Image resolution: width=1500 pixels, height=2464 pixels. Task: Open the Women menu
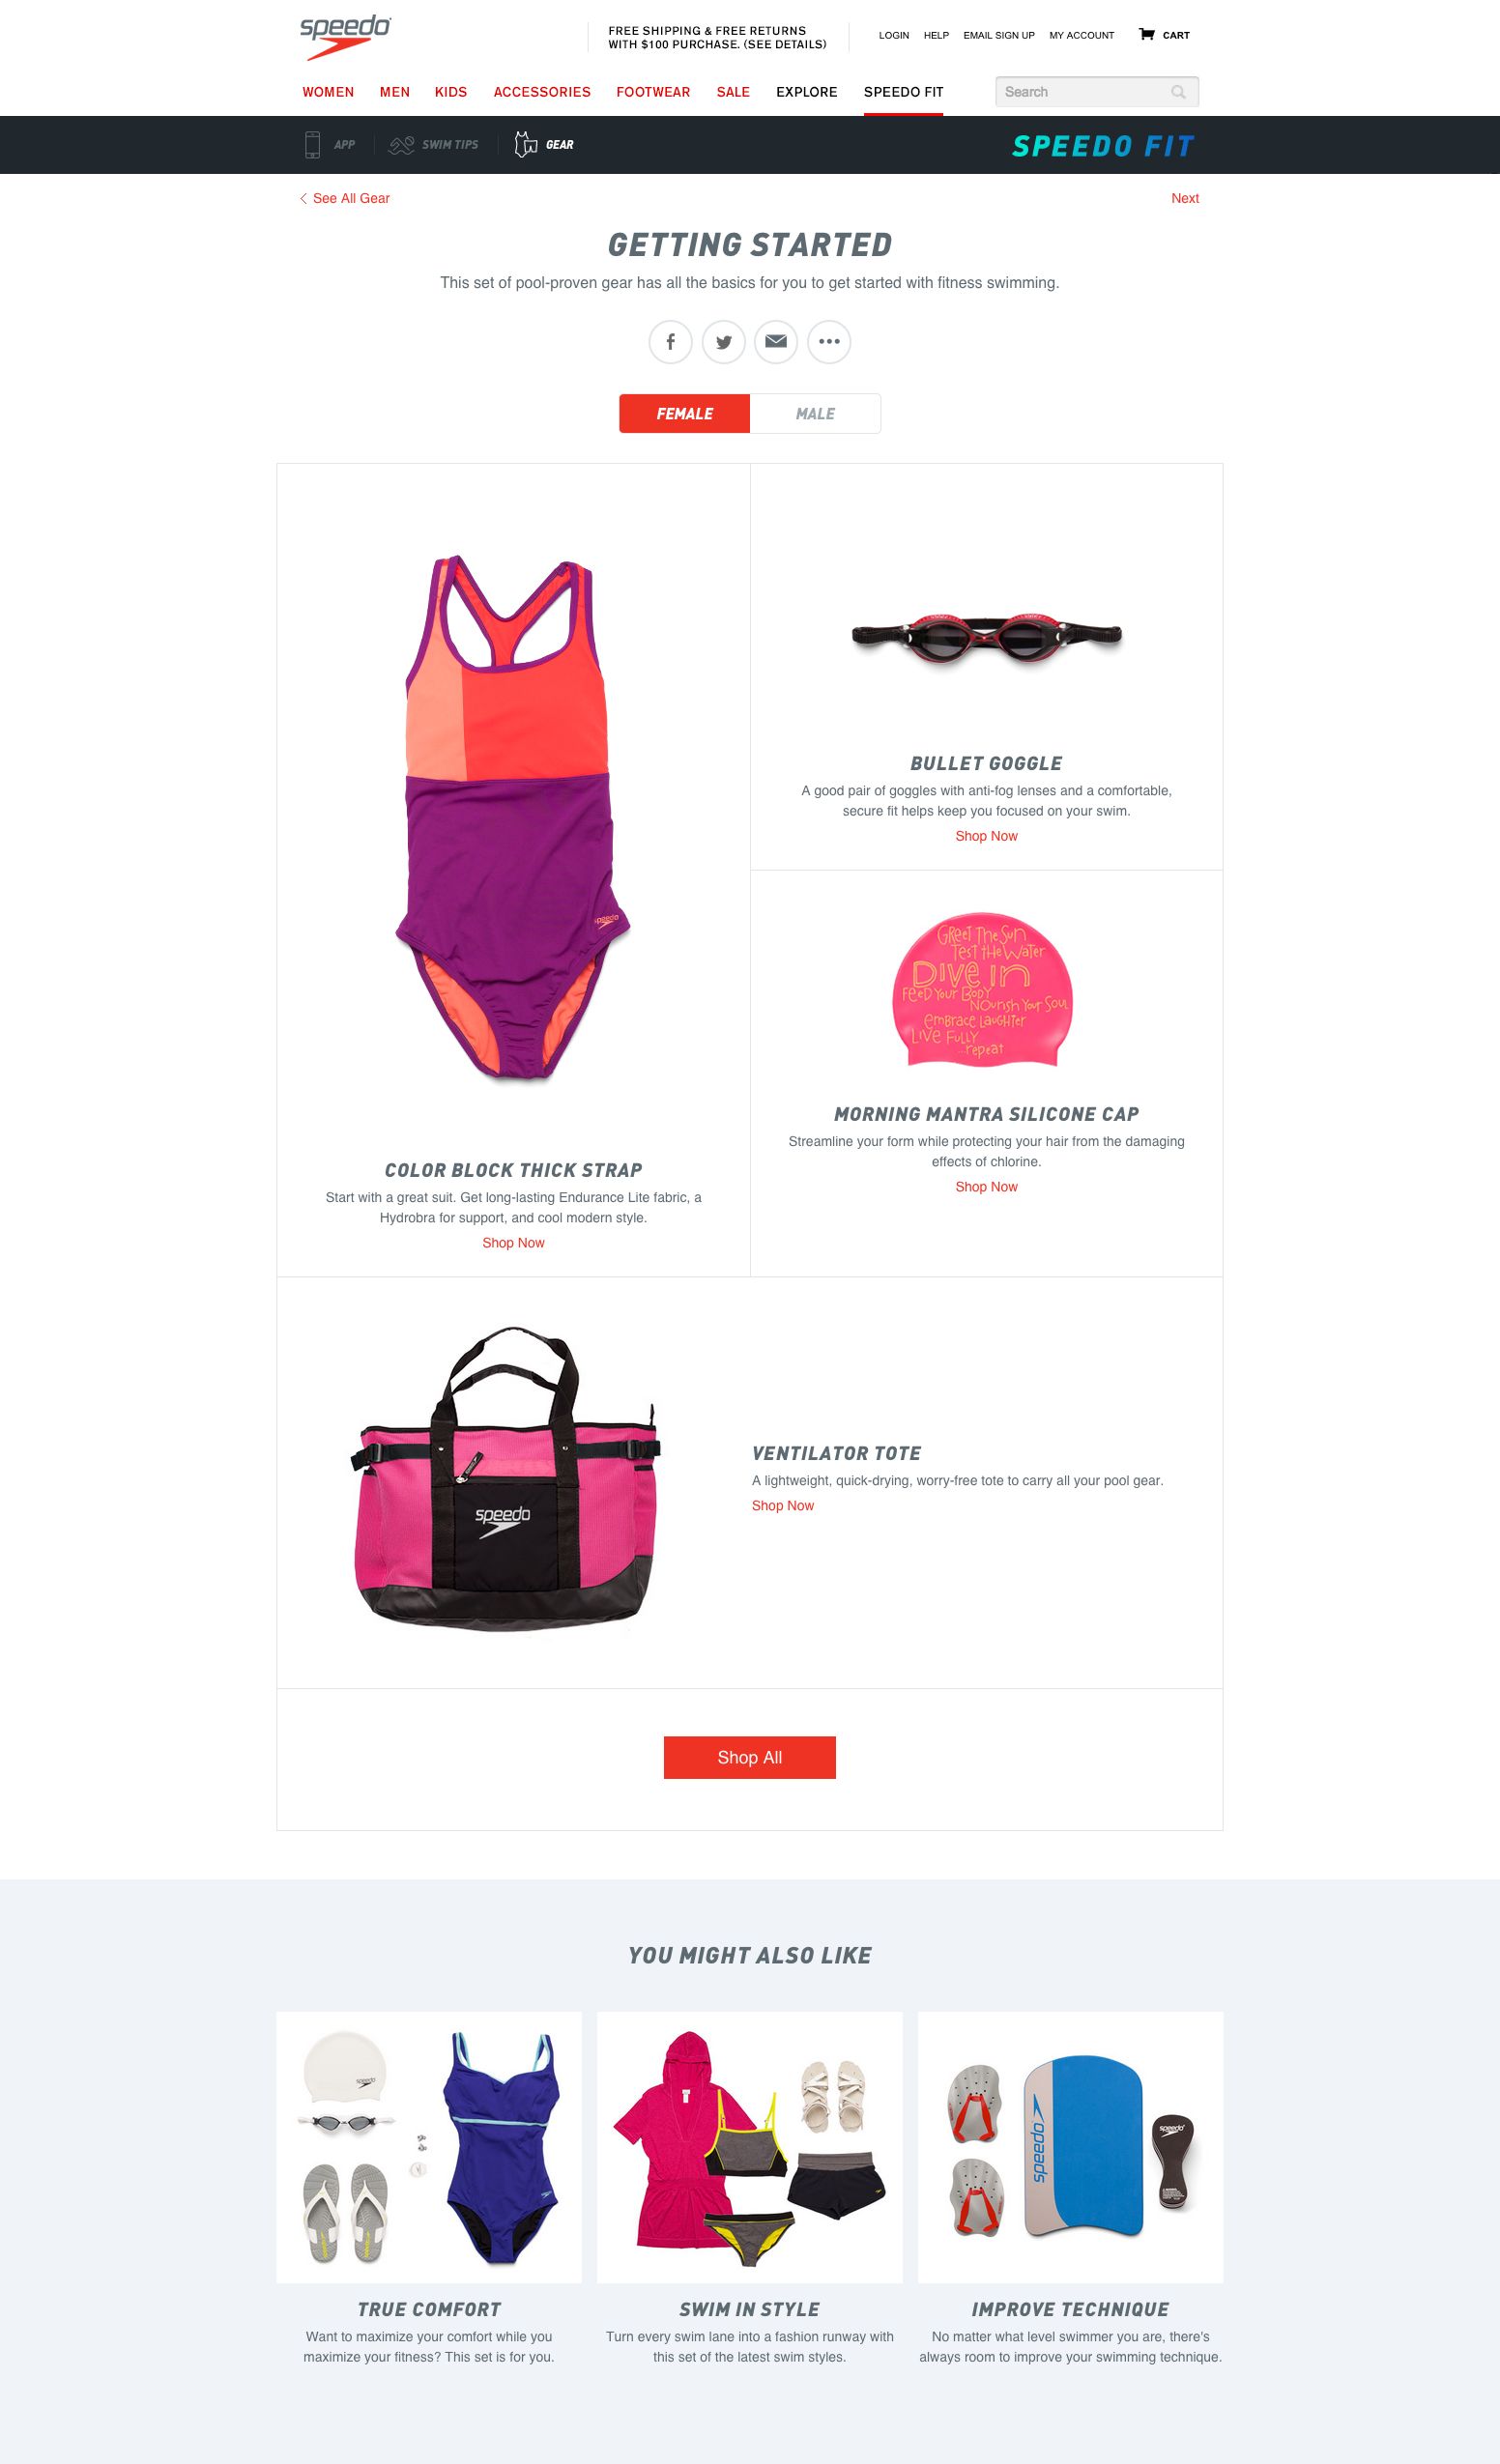tap(328, 92)
